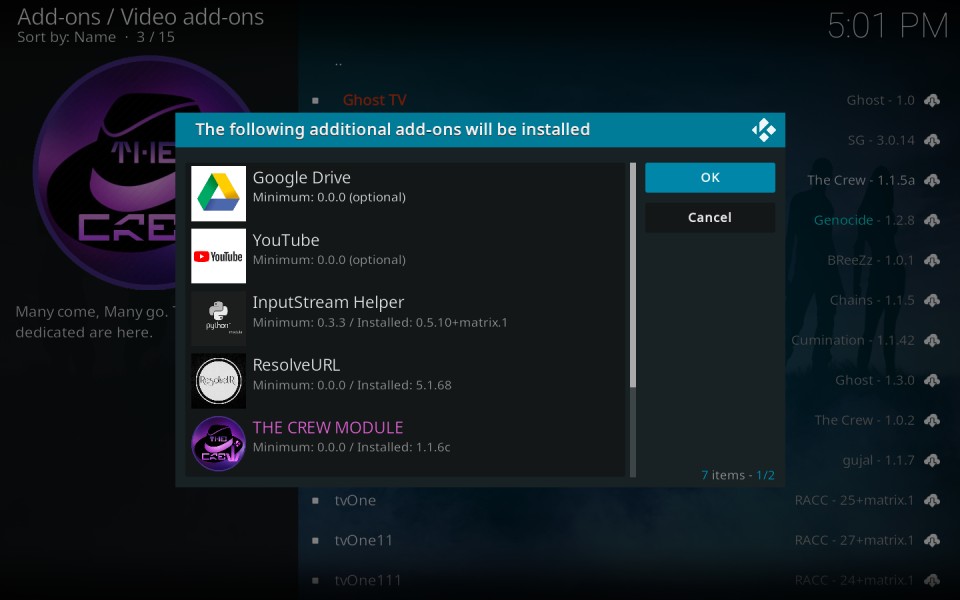Click the Google Drive add-on icon

219,193
